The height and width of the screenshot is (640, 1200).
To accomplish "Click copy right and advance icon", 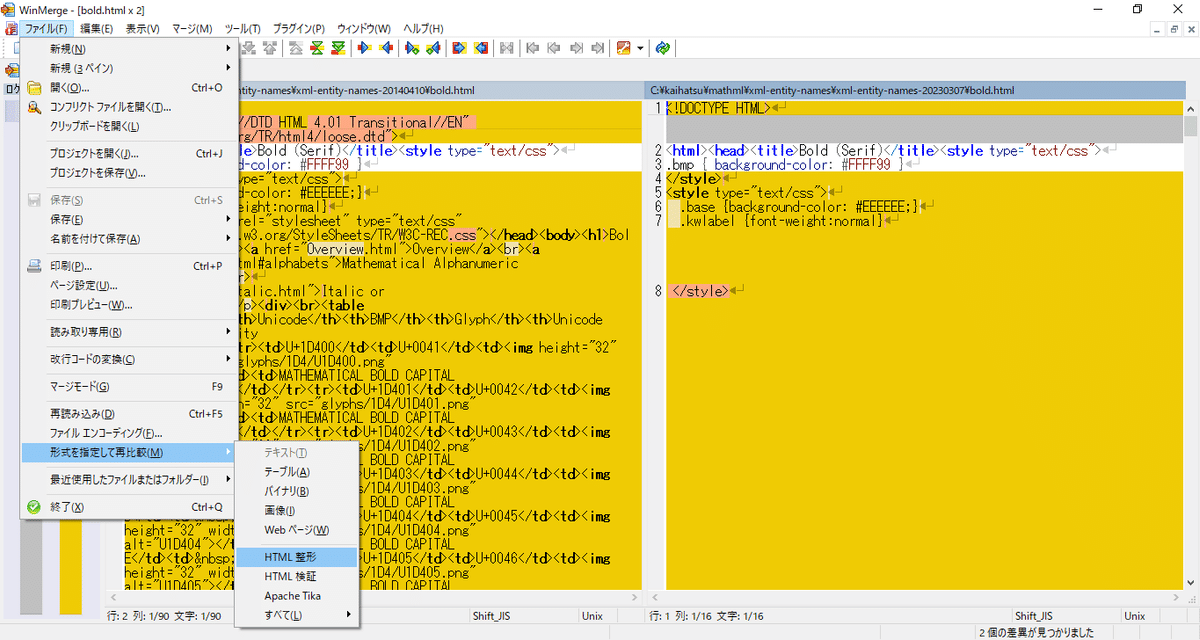I will (x=411, y=48).
